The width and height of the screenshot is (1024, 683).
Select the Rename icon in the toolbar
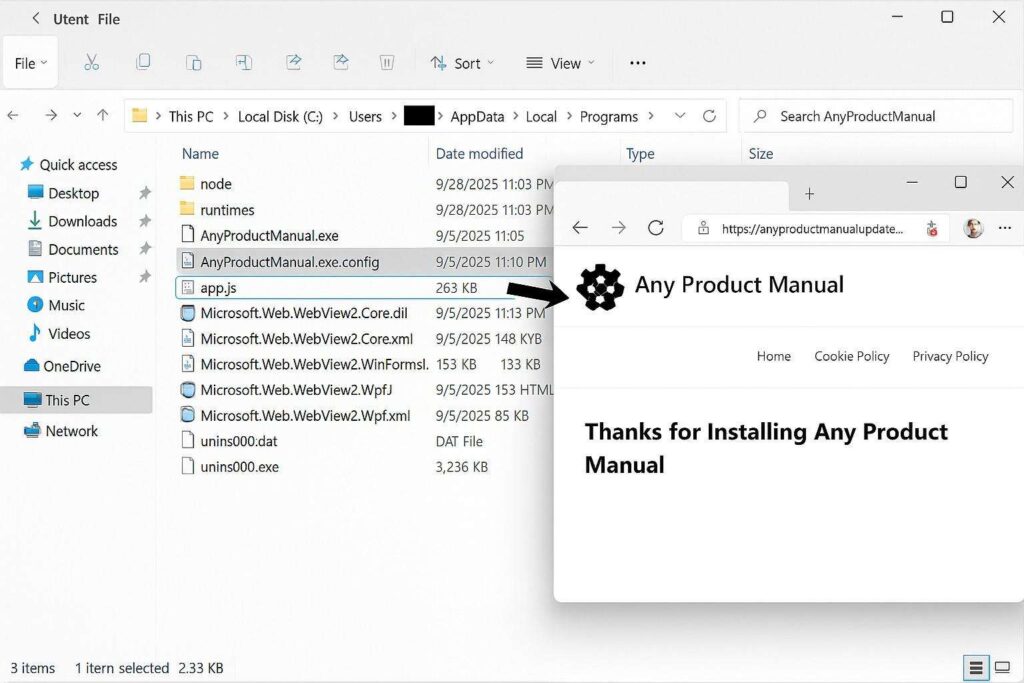point(245,62)
